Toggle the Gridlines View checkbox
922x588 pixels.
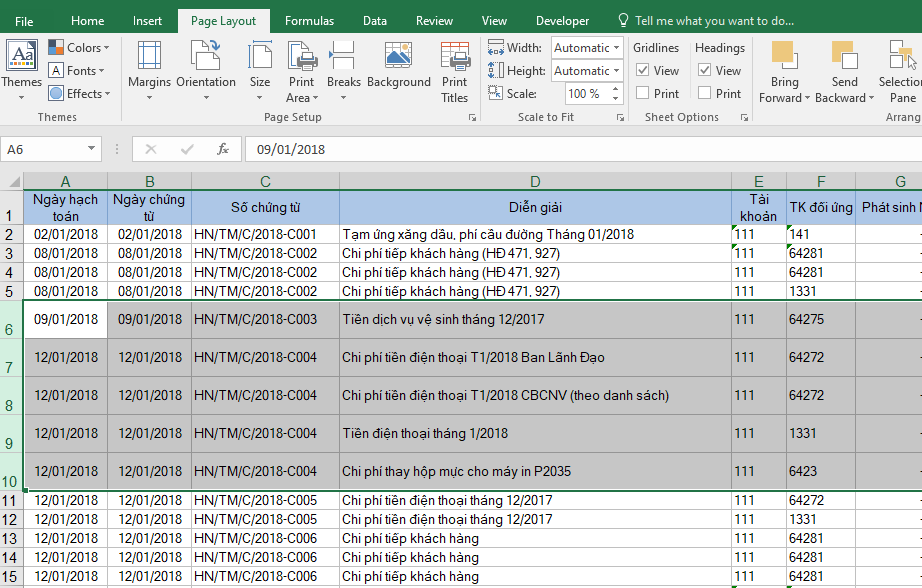click(x=643, y=71)
